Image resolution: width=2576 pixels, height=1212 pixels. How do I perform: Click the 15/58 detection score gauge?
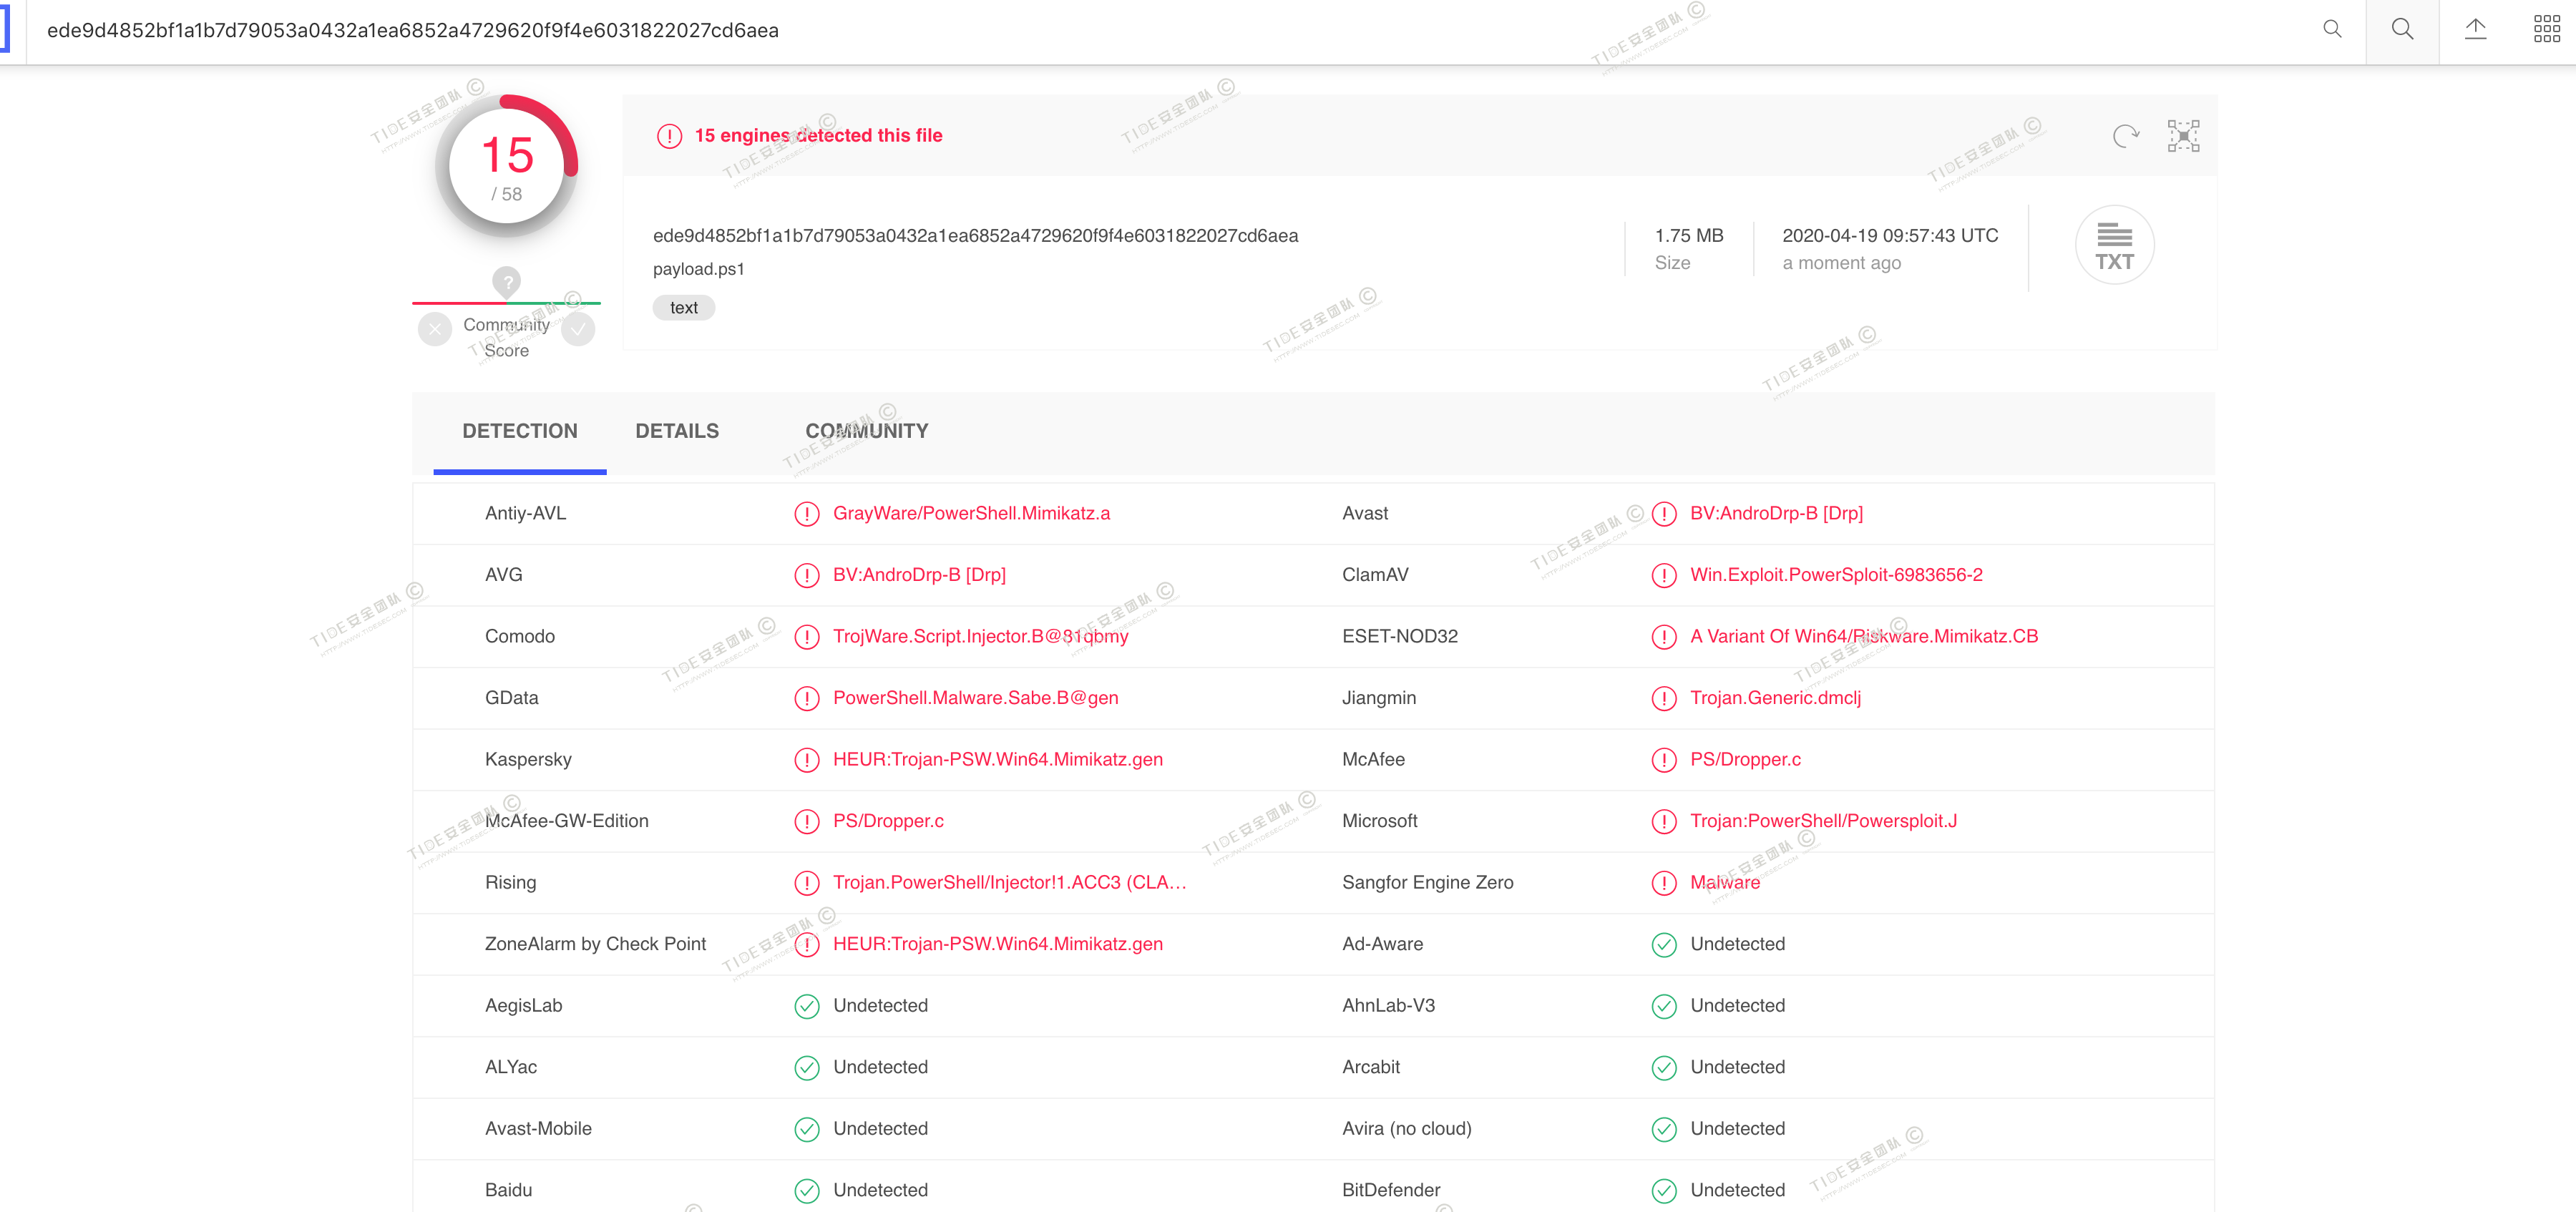[507, 167]
